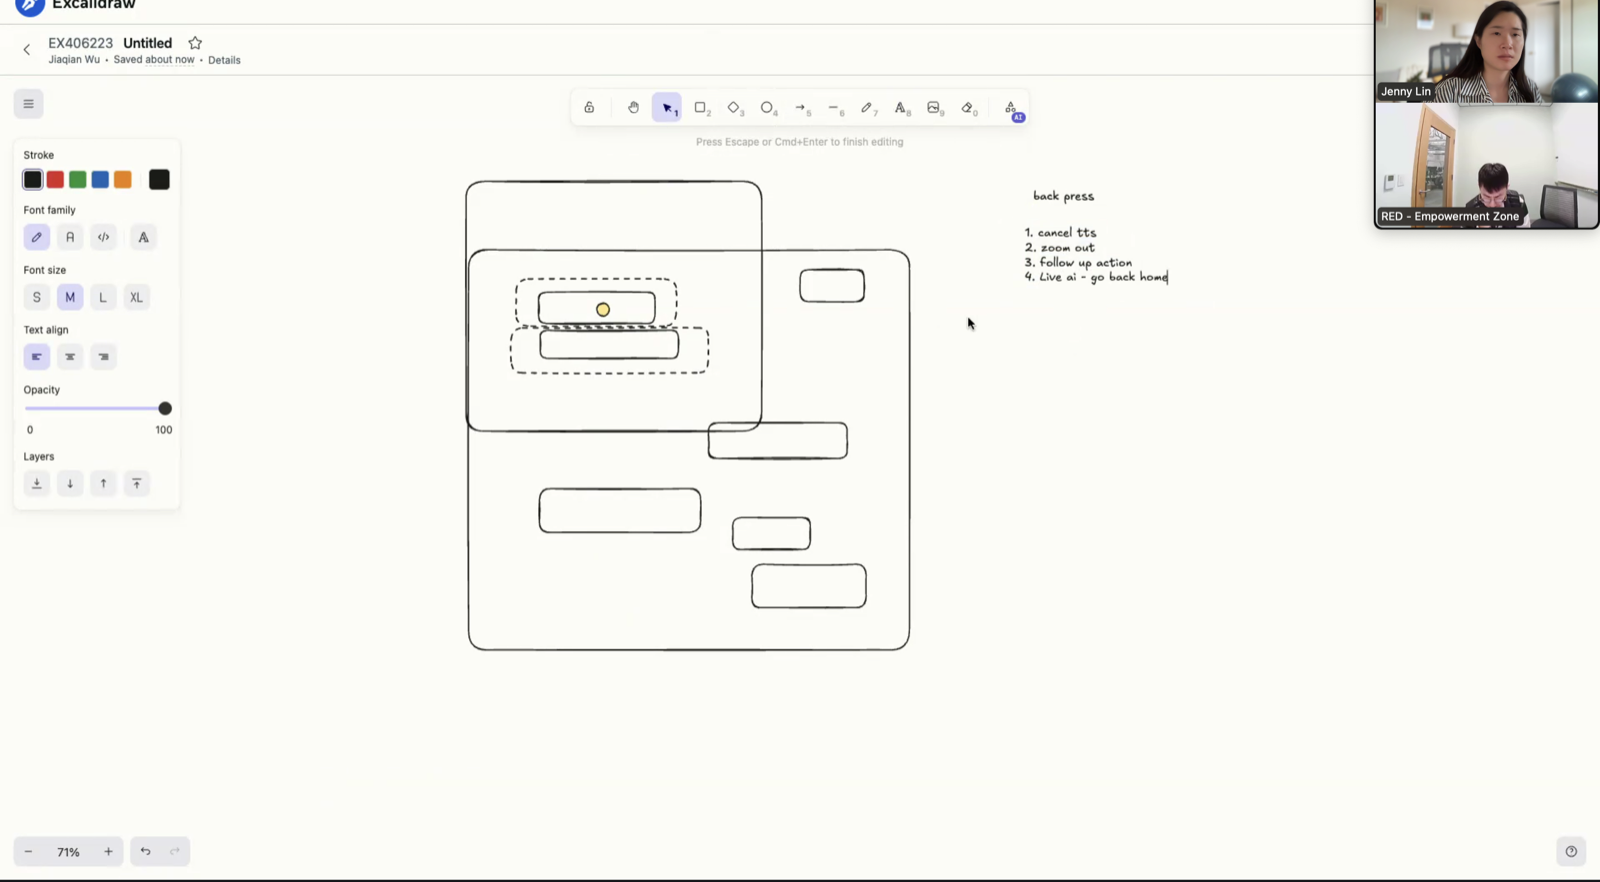Pick orange stroke color

pos(123,180)
